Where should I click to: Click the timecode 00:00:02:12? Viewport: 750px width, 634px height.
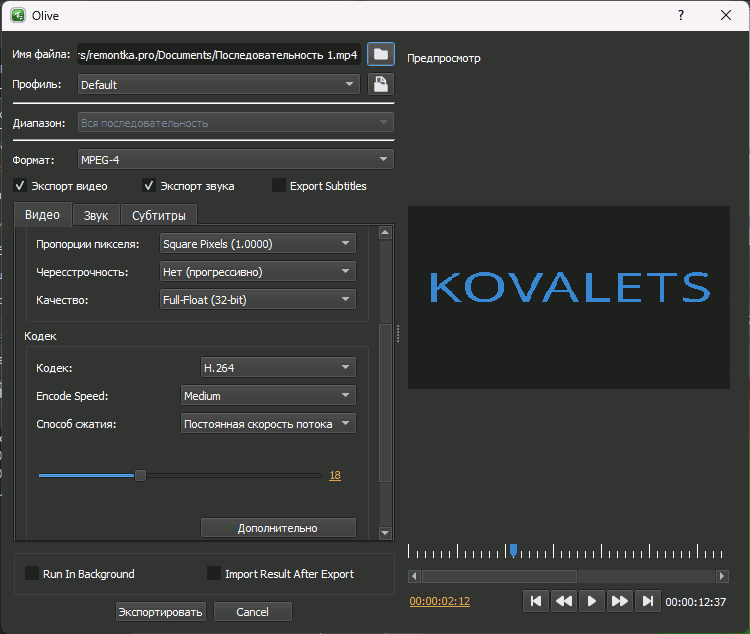click(x=440, y=601)
